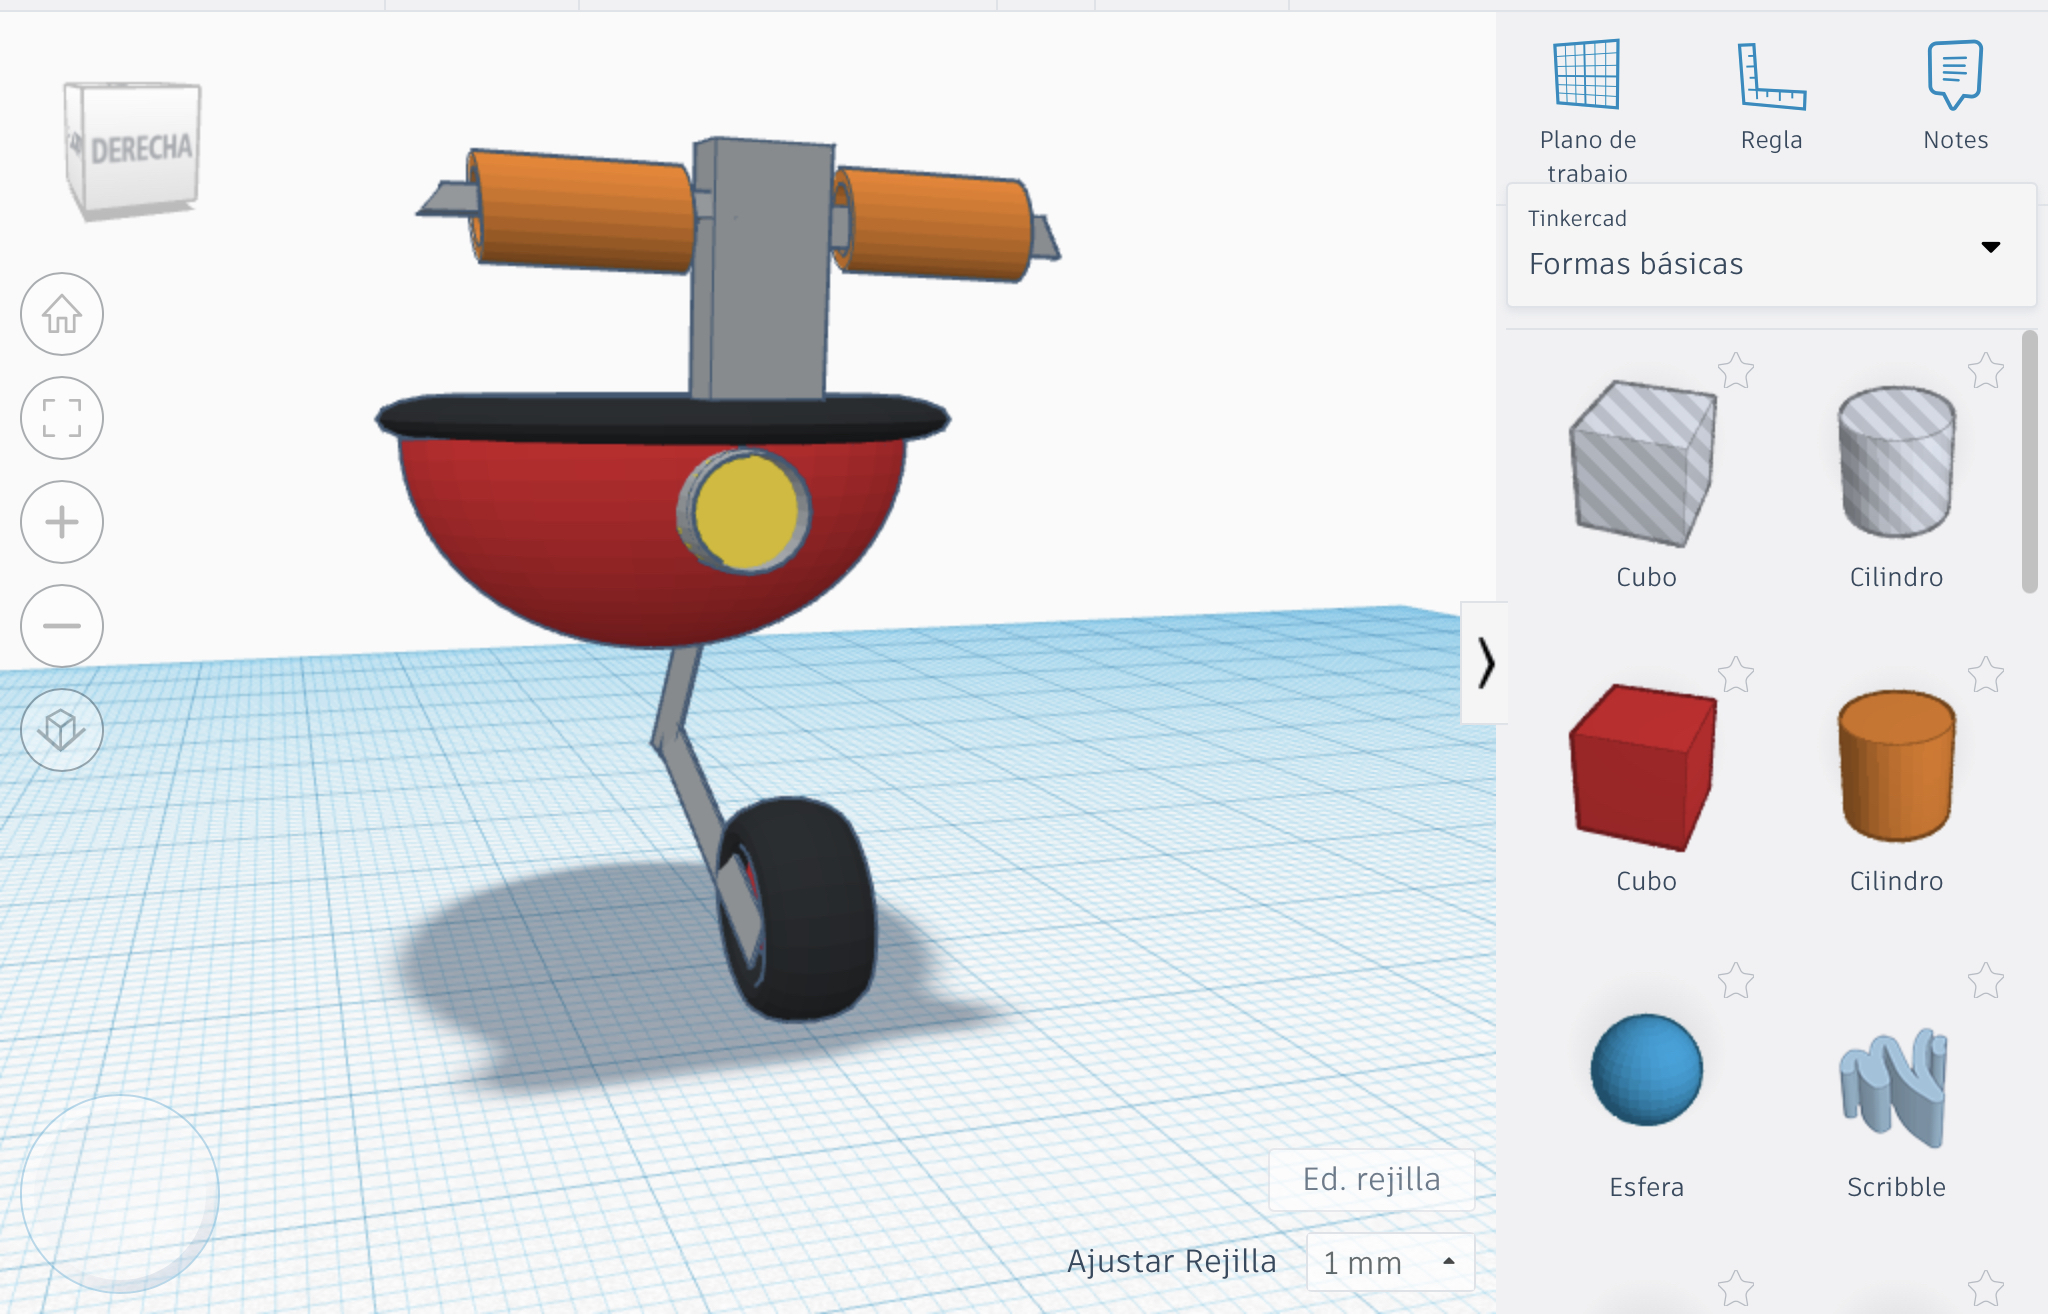
Task: Toggle perspective view with the view mode icon
Action: tap(62, 731)
